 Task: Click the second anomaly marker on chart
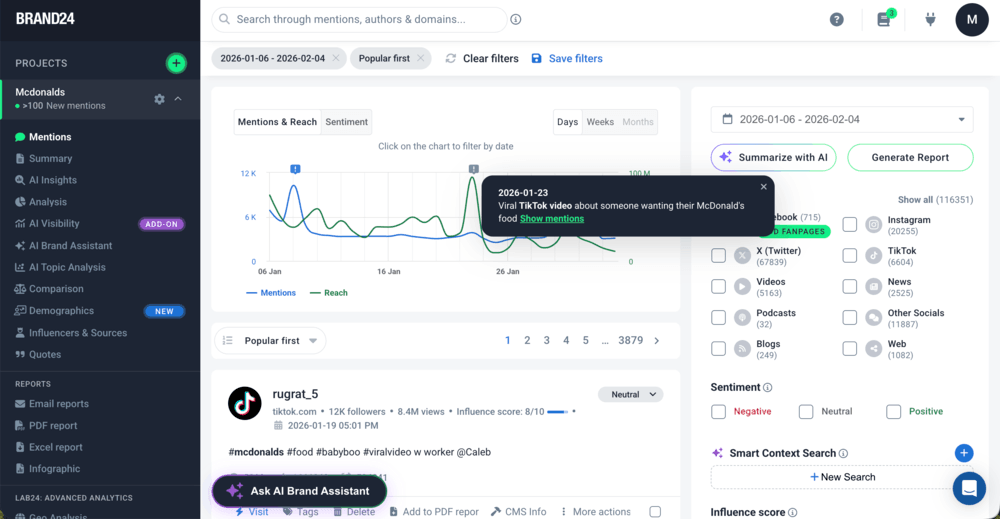pos(473,169)
